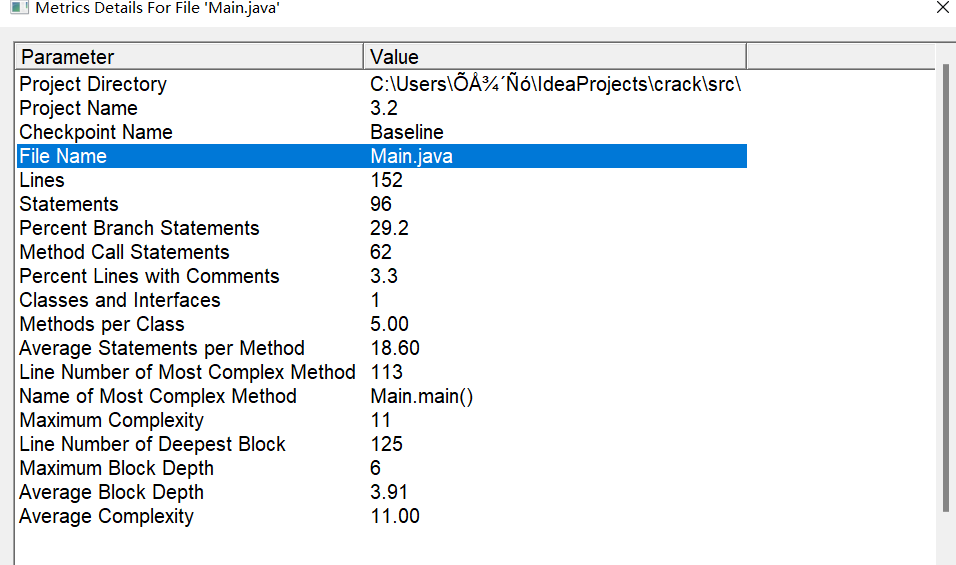Click the Value column header
The height and width of the screenshot is (565, 956).
tap(554, 56)
